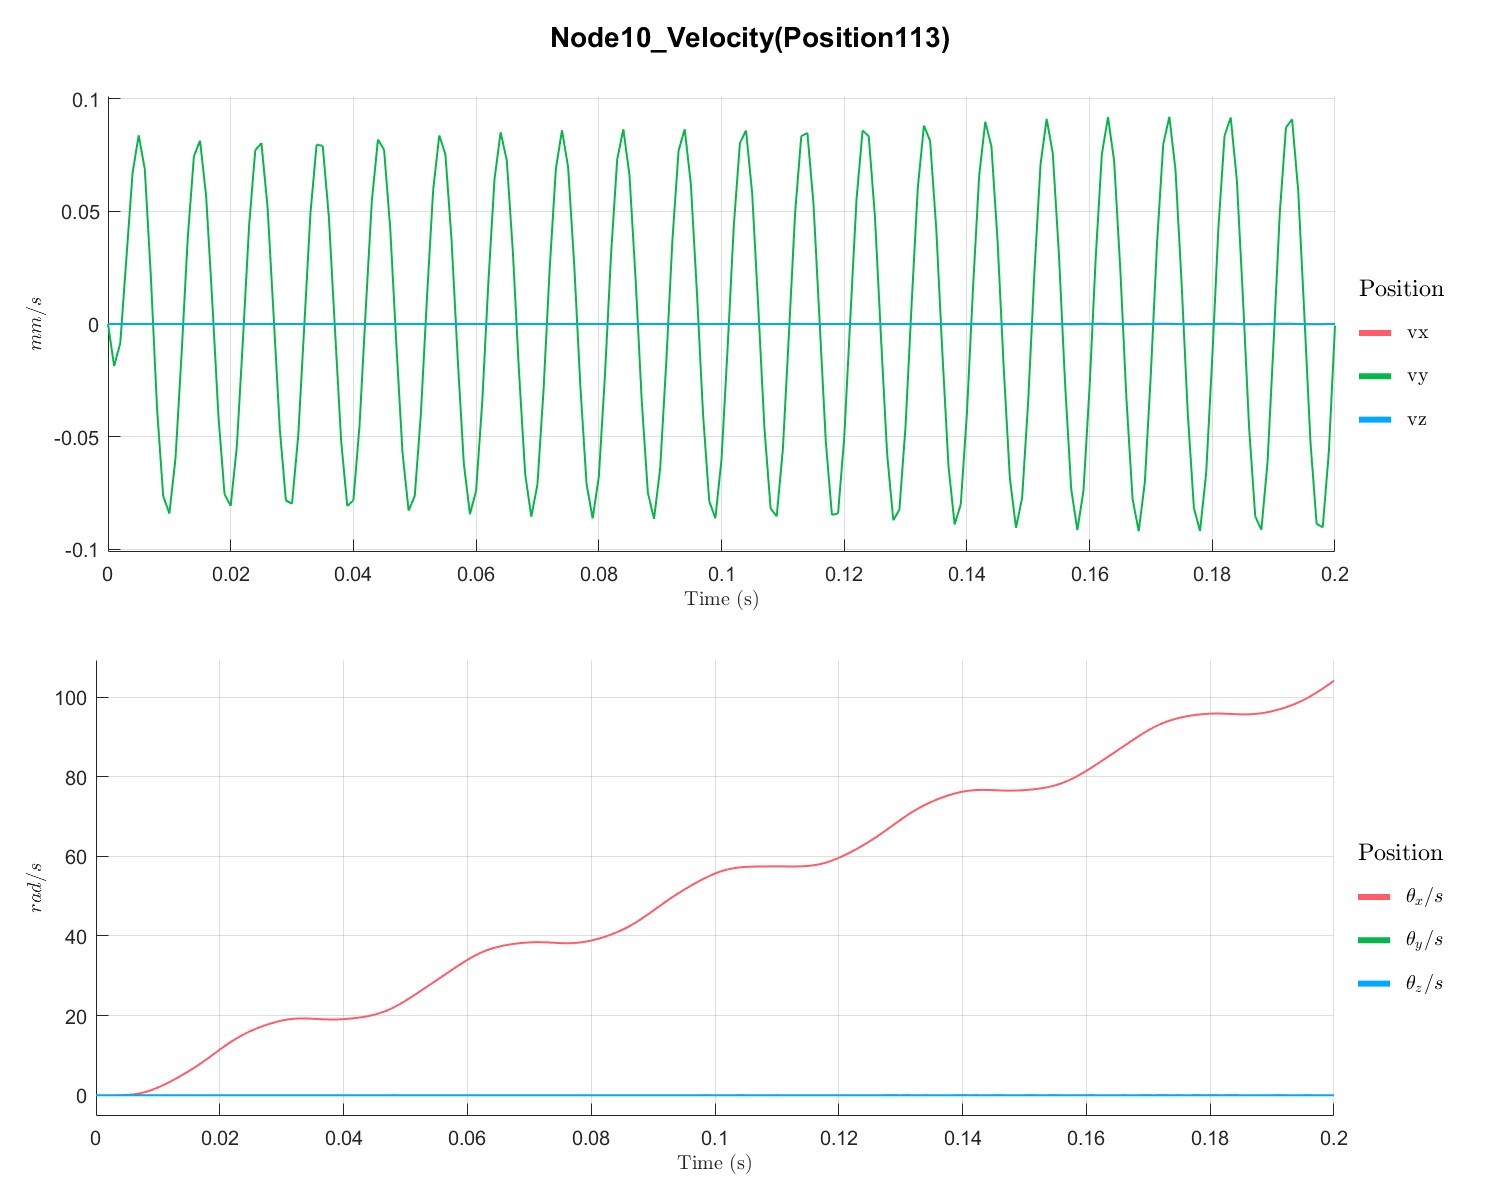Image resolution: width=1500 pixels, height=1200 pixels.
Task: Click the 0.1 tick on upper time axis
Action: coord(721,575)
